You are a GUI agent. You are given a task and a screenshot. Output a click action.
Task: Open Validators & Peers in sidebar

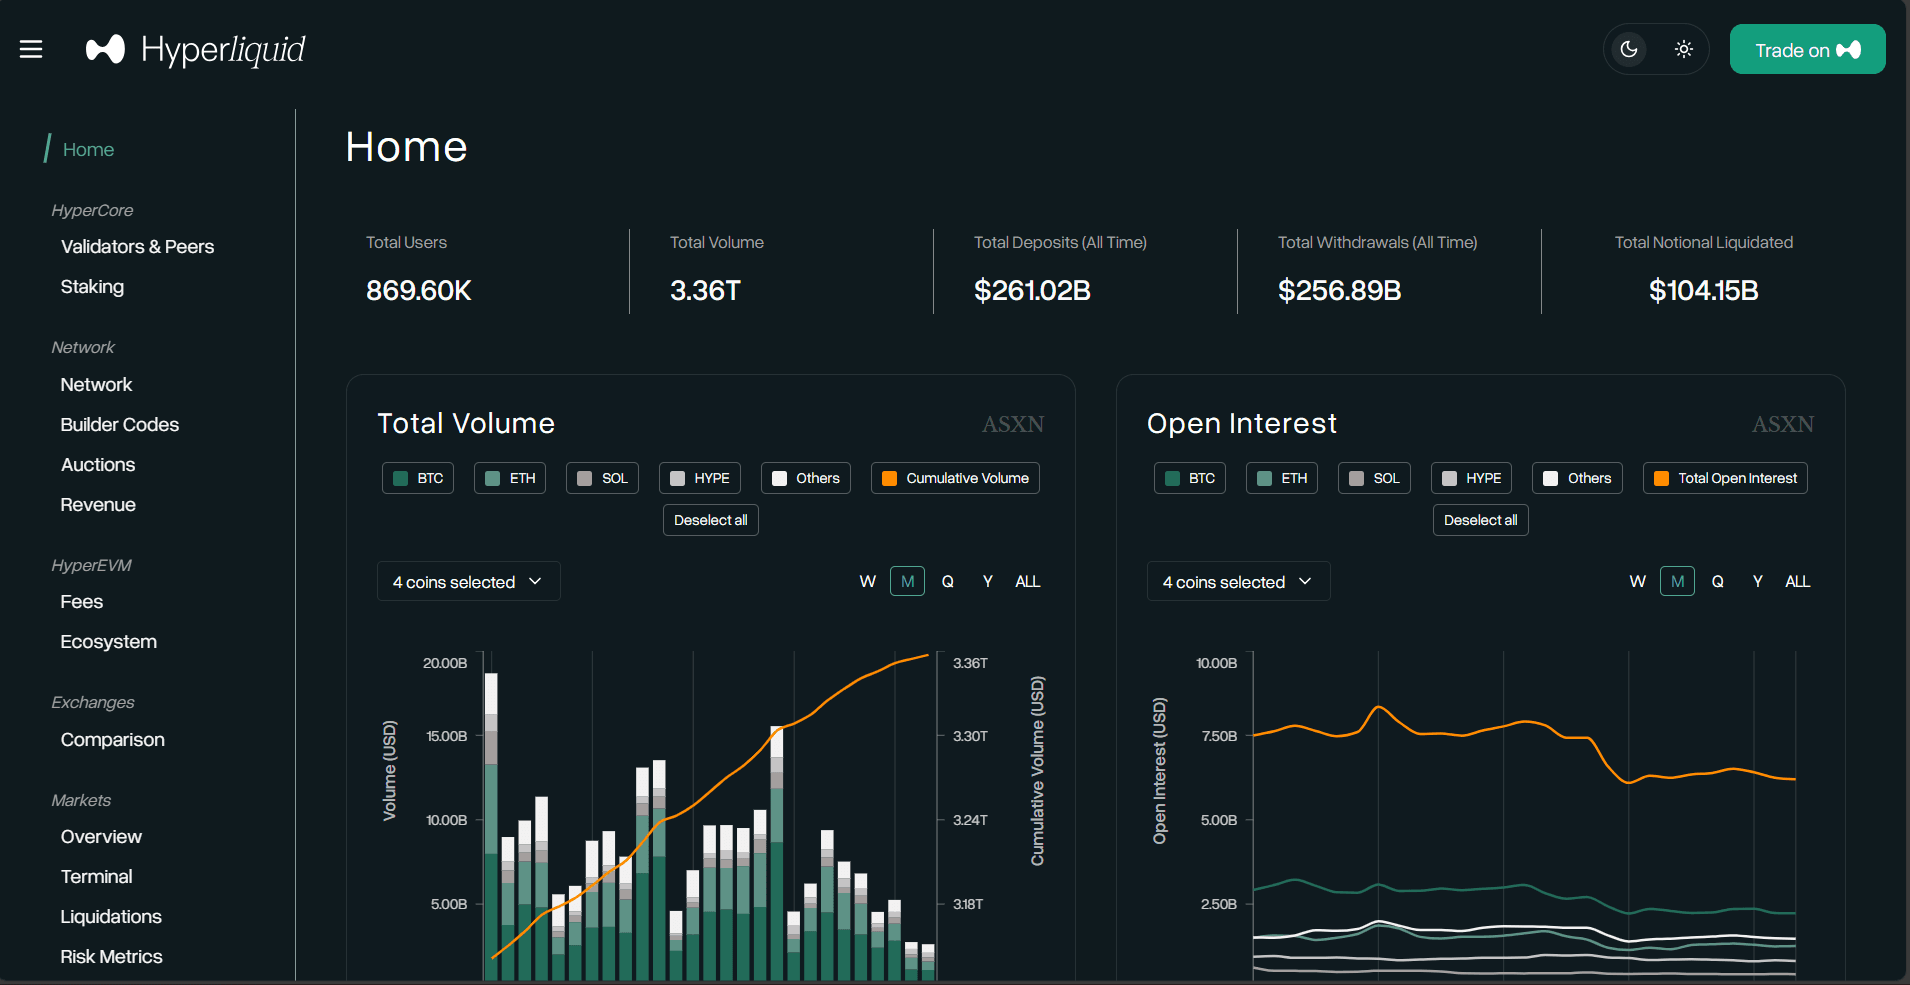tap(137, 247)
